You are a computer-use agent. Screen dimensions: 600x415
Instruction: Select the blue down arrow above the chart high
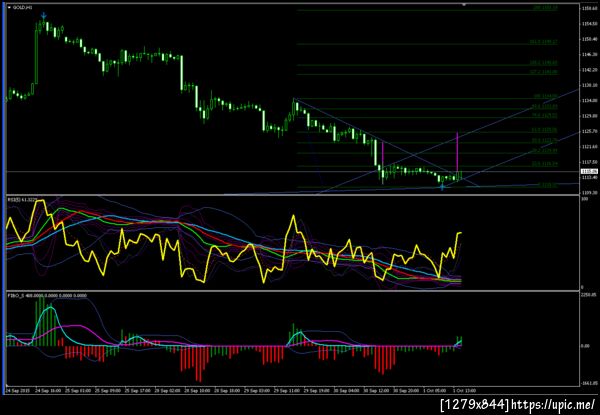click(44, 16)
